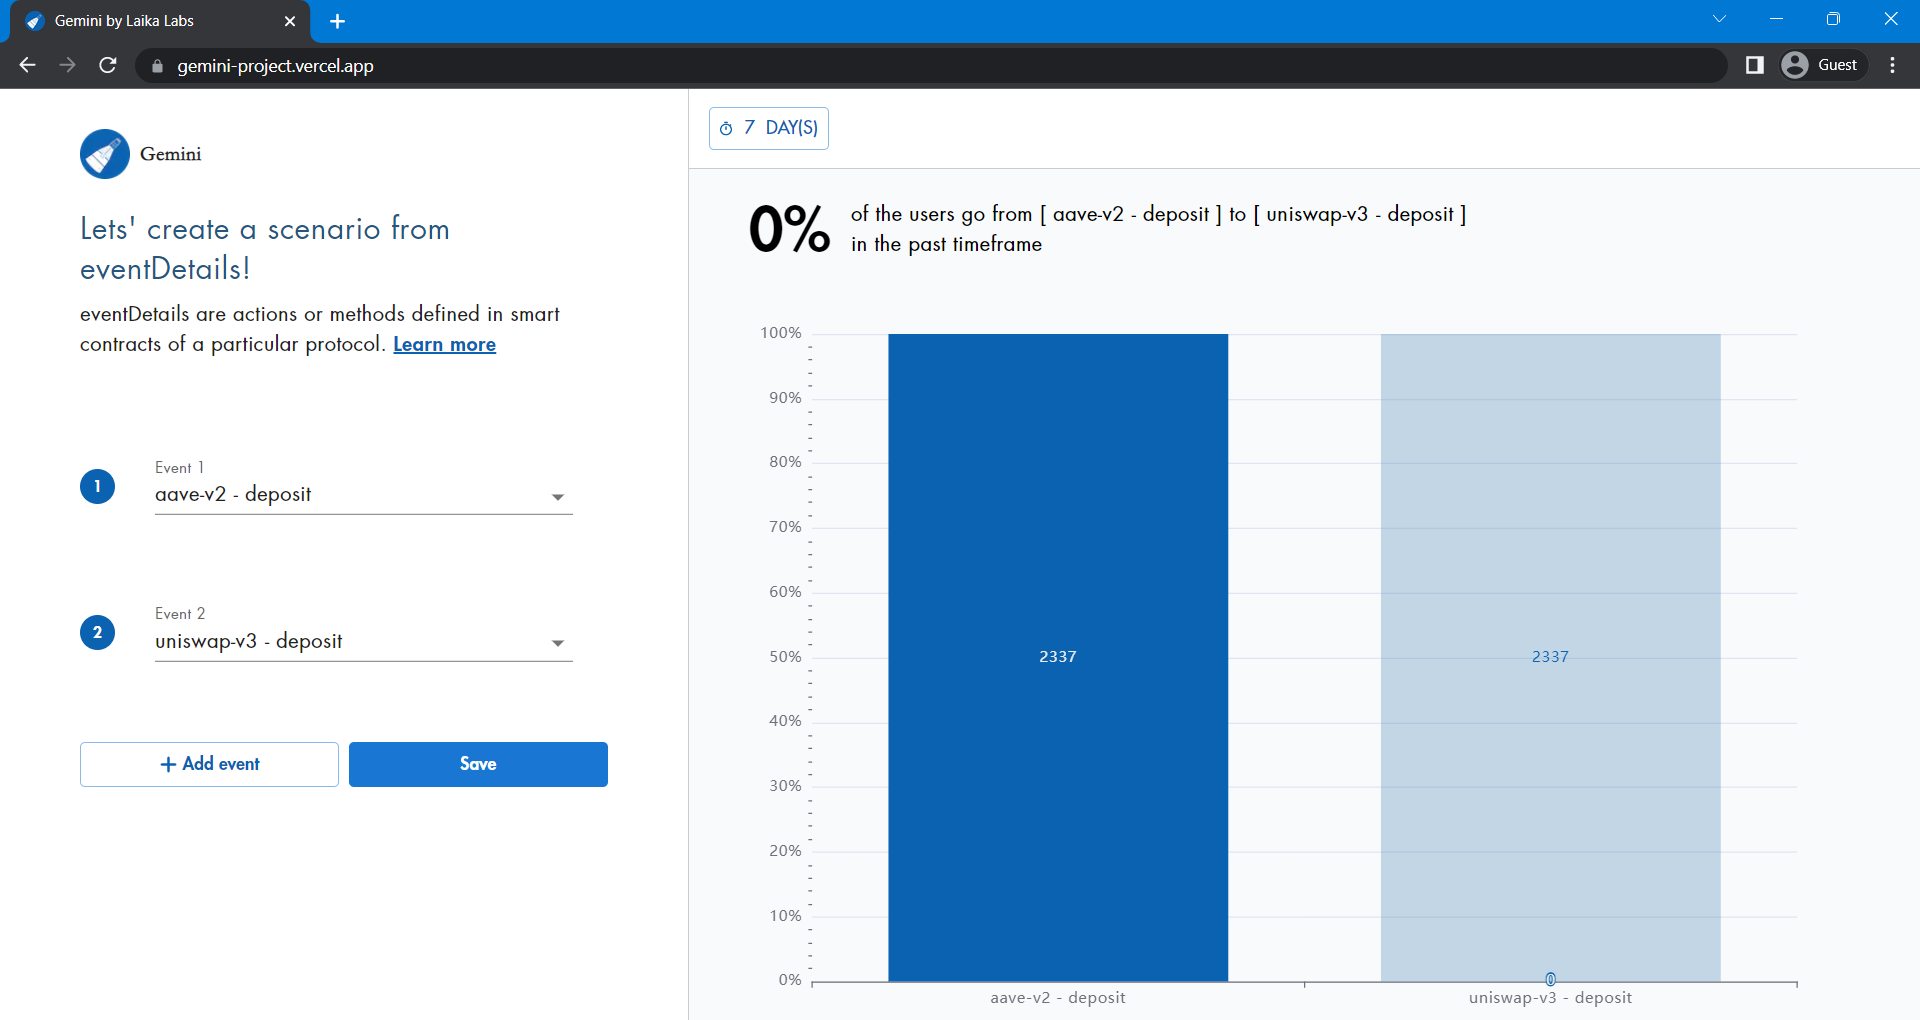Viewport: 1920px width, 1020px height.
Task: Click the Gemini brush logo icon
Action: (x=105, y=154)
